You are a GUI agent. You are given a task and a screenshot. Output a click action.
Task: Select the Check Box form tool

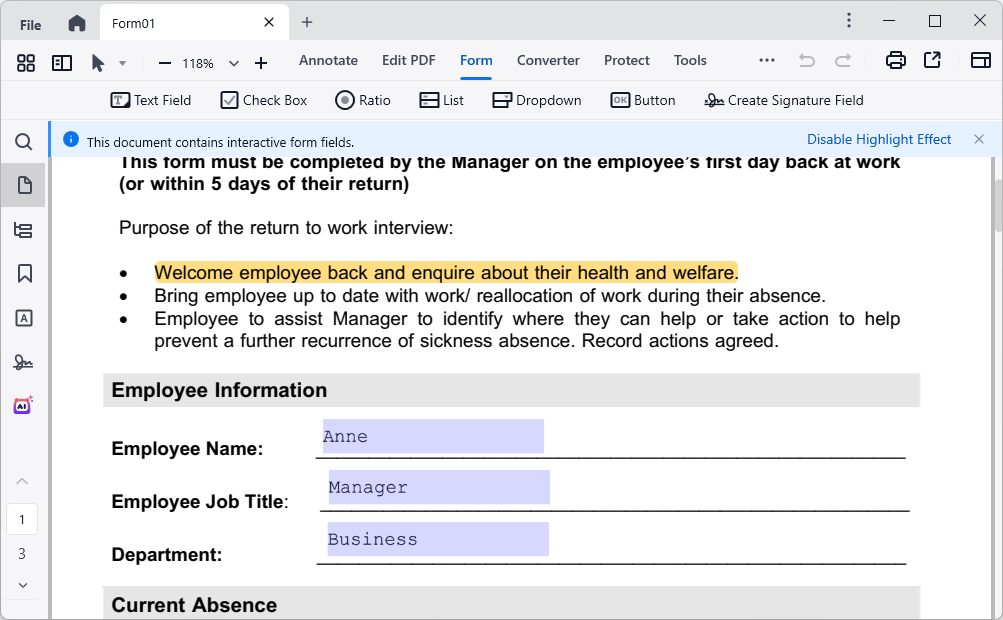263,100
